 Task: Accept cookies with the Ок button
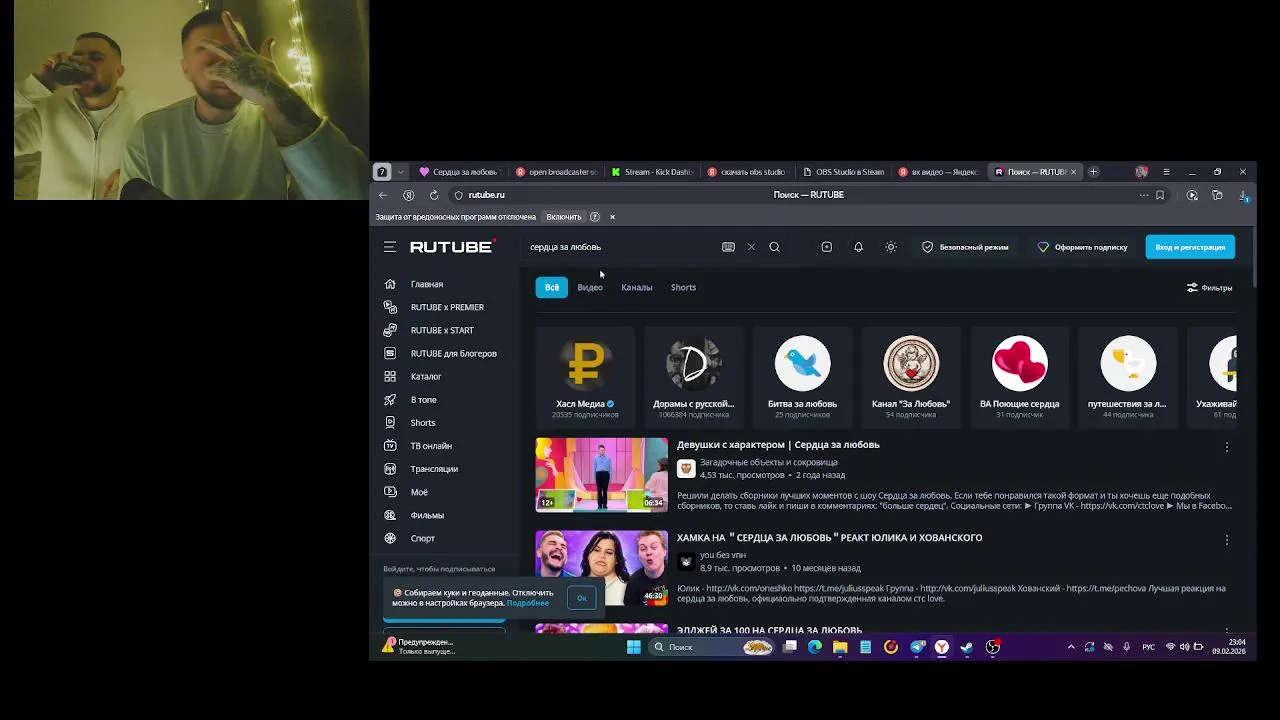pyautogui.click(x=581, y=598)
